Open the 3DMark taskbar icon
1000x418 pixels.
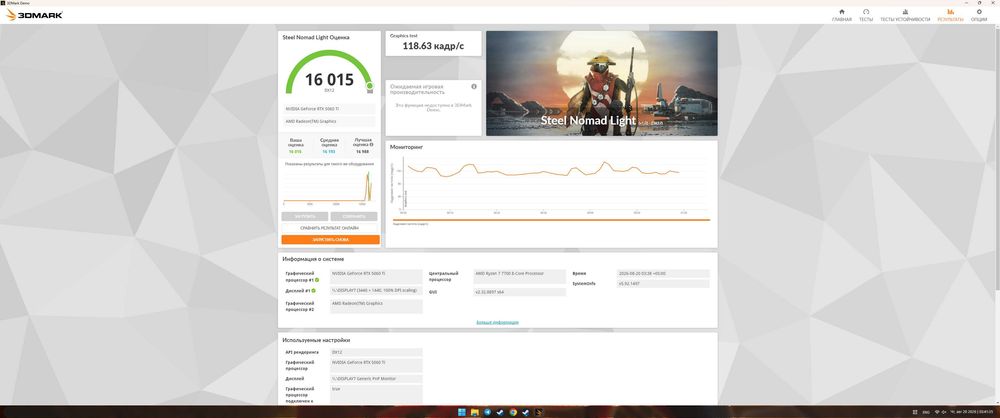538,412
